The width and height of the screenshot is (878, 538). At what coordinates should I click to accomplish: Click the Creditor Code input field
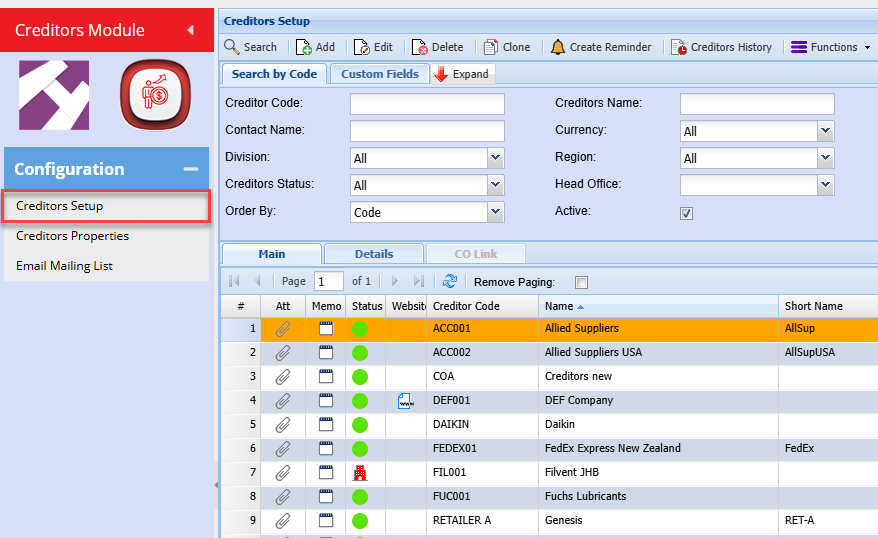(x=427, y=104)
